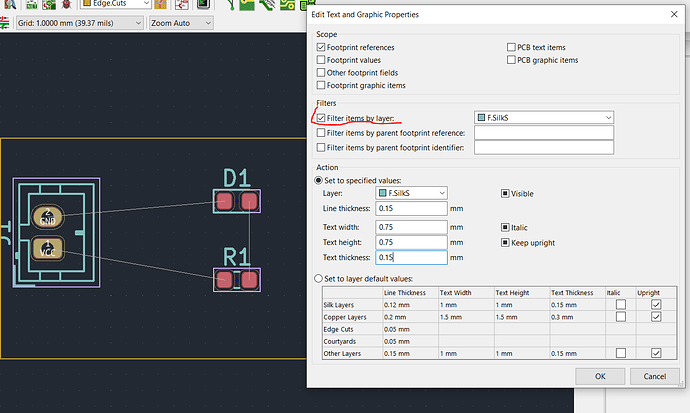Click the Cancel button
Image resolution: width=690 pixels, height=413 pixels.
[x=654, y=376]
